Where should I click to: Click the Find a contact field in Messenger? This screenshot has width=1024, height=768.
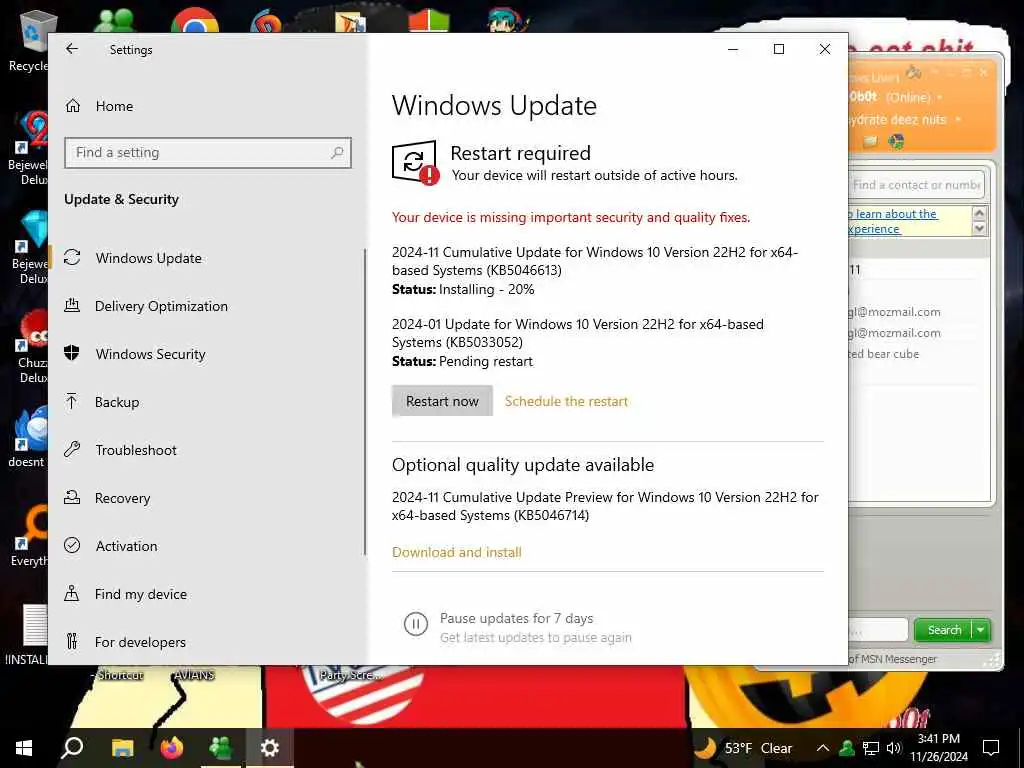click(x=916, y=185)
